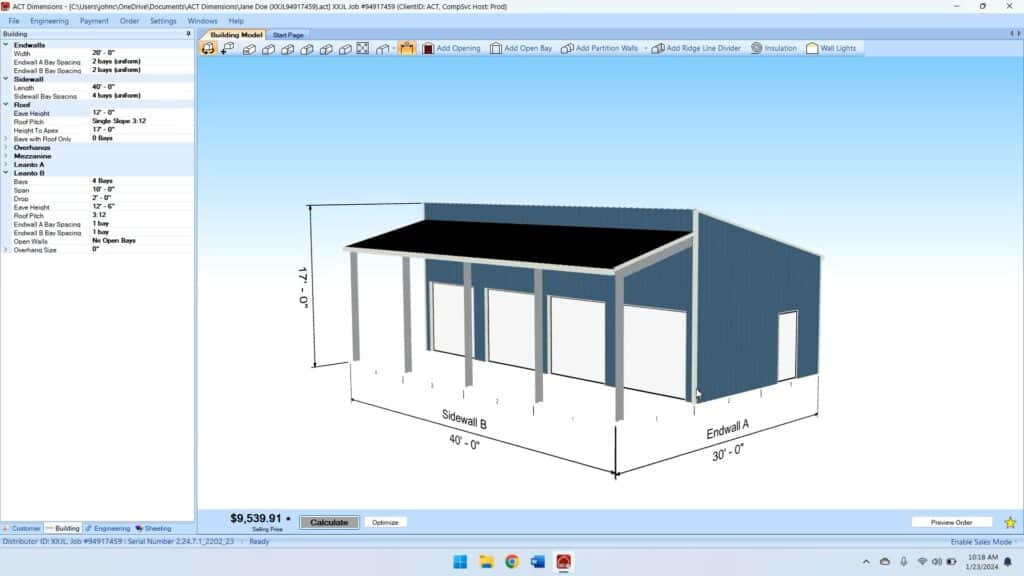
Task: Toggle the highlighted orange building view button
Action: (x=407, y=48)
